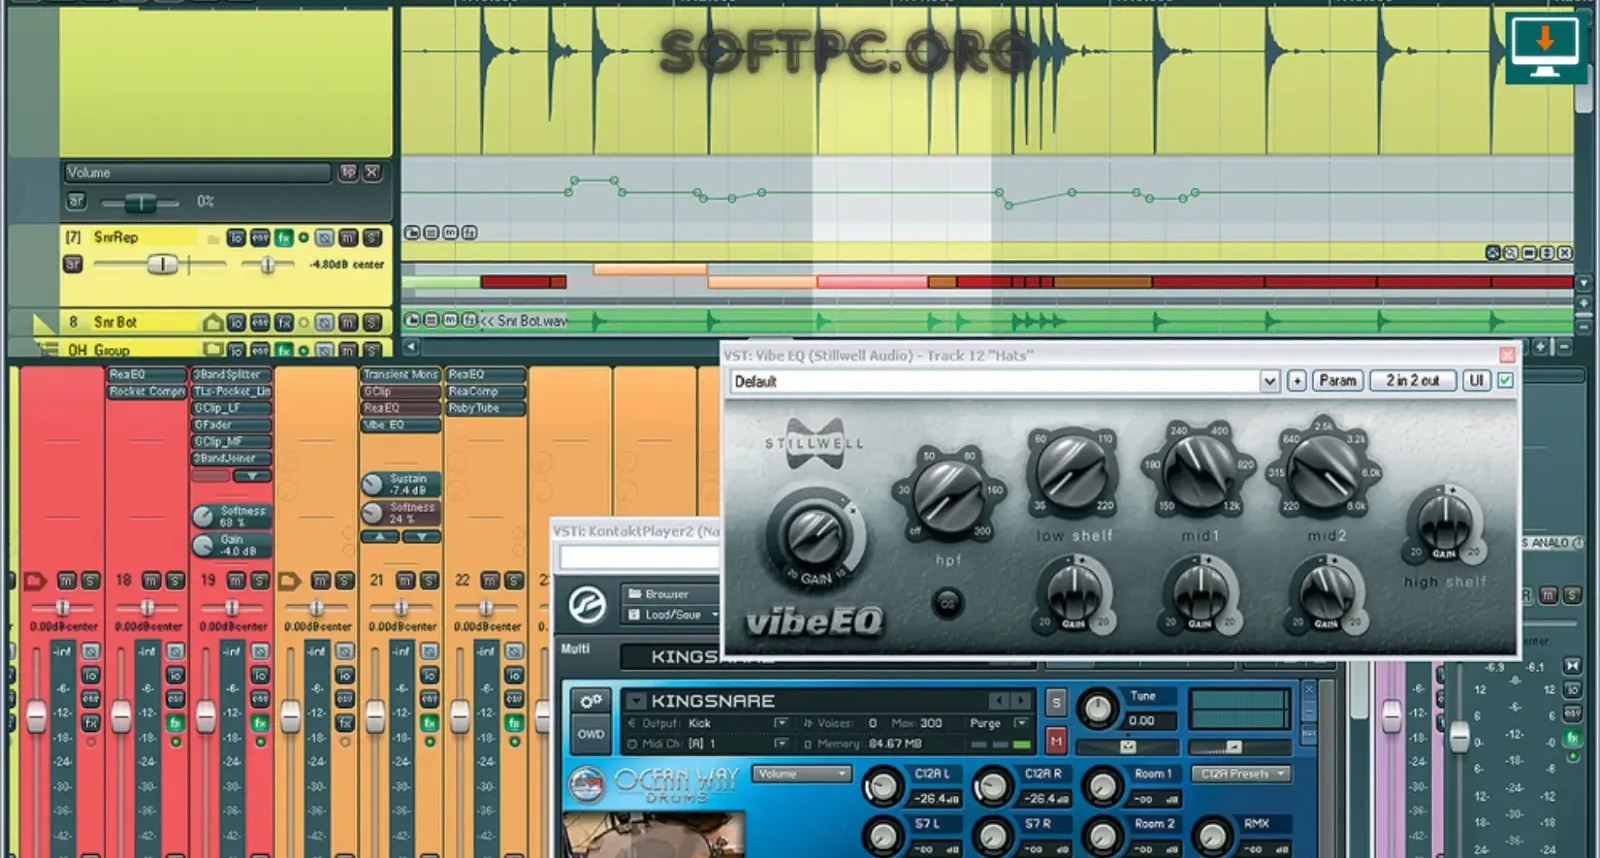Click the download monitor icon

[x=1545, y=47]
